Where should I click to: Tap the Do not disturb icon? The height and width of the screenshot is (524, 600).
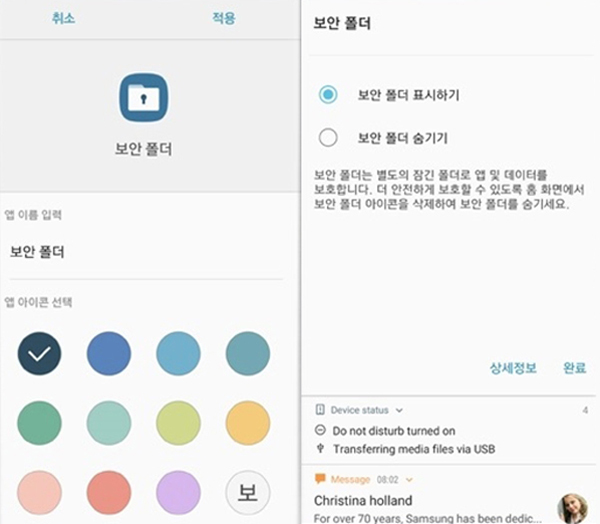coord(320,430)
